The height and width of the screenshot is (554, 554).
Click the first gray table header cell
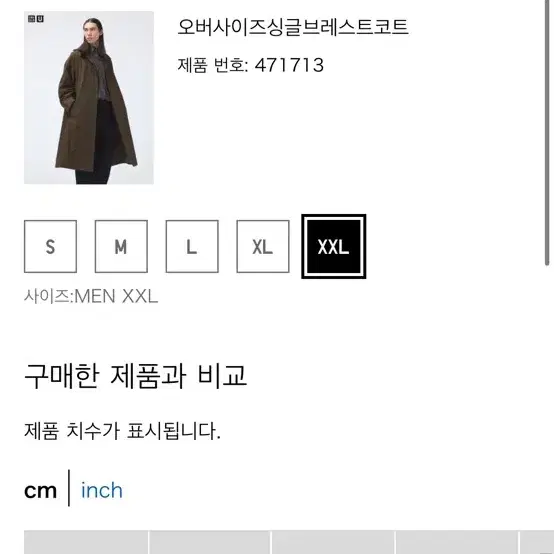point(86,542)
